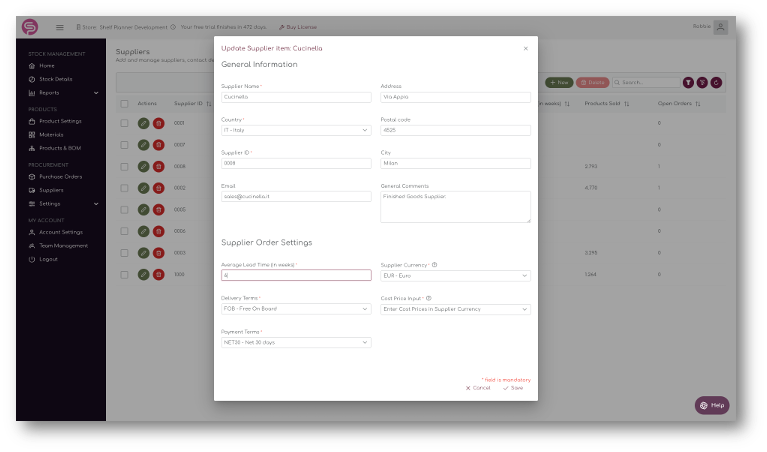Go to Purchase Orders in sidebar
The width and height of the screenshot is (767, 452).
[x=61, y=177]
